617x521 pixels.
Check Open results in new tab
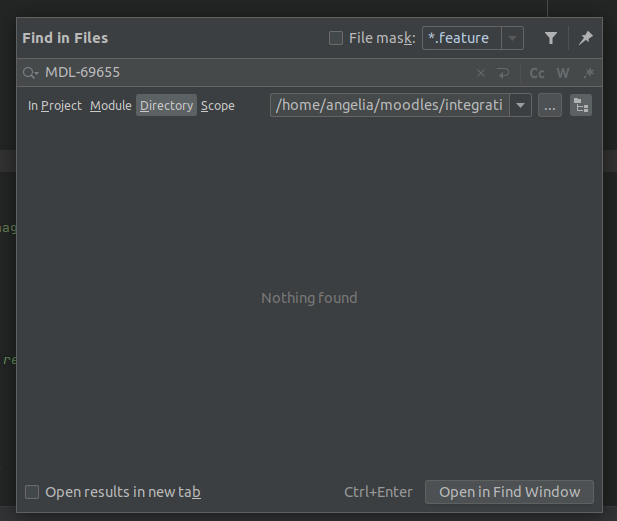32,492
